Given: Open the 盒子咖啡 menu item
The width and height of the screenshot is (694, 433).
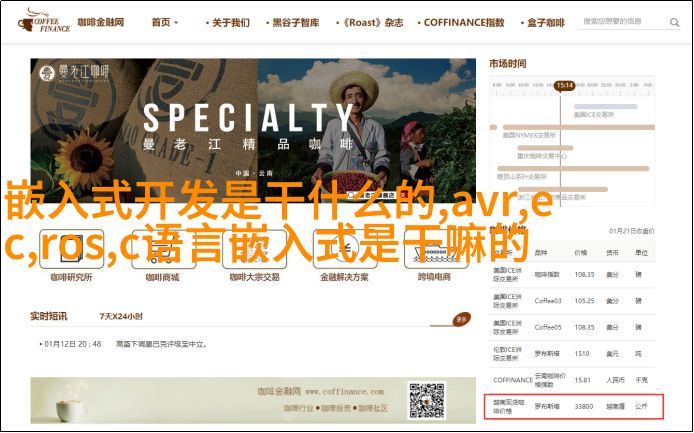Looking at the screenshot, I should (x=546, y=23).
